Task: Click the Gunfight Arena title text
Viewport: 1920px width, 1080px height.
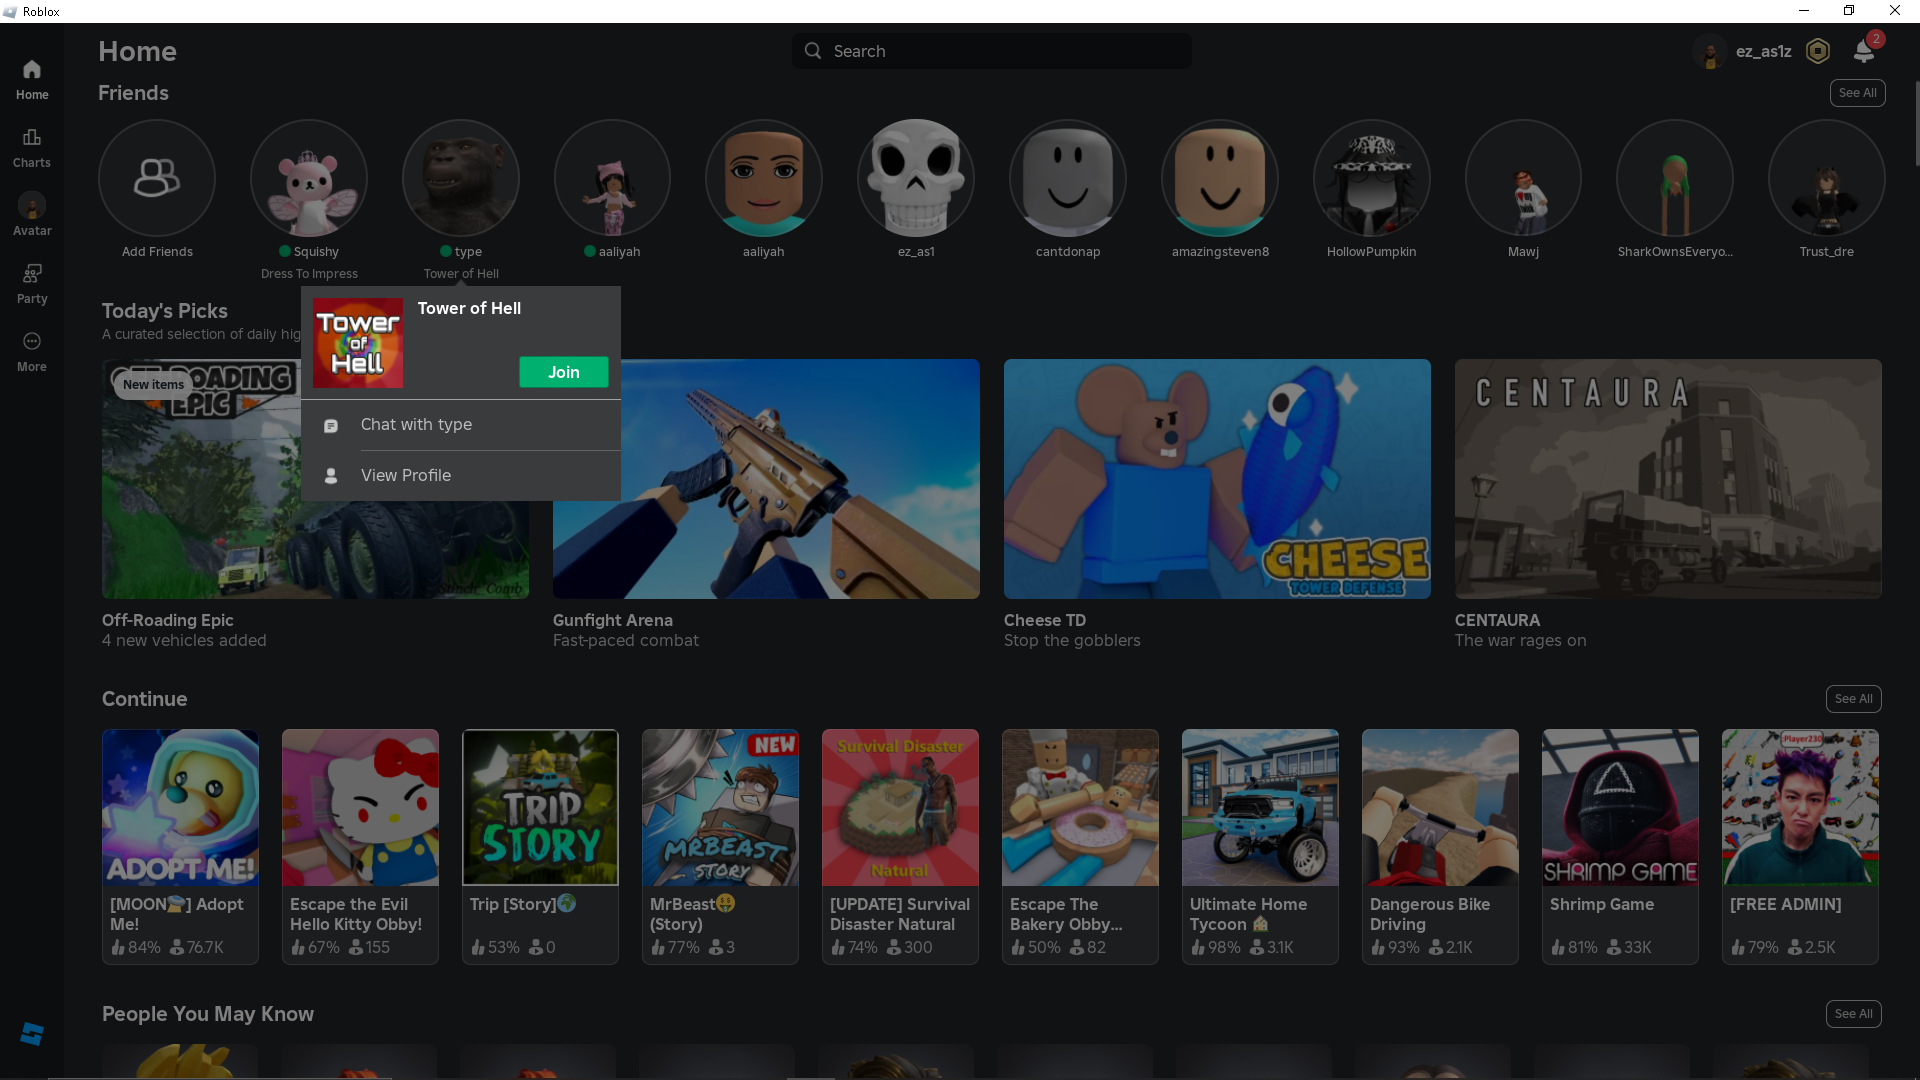Action: 613,620
